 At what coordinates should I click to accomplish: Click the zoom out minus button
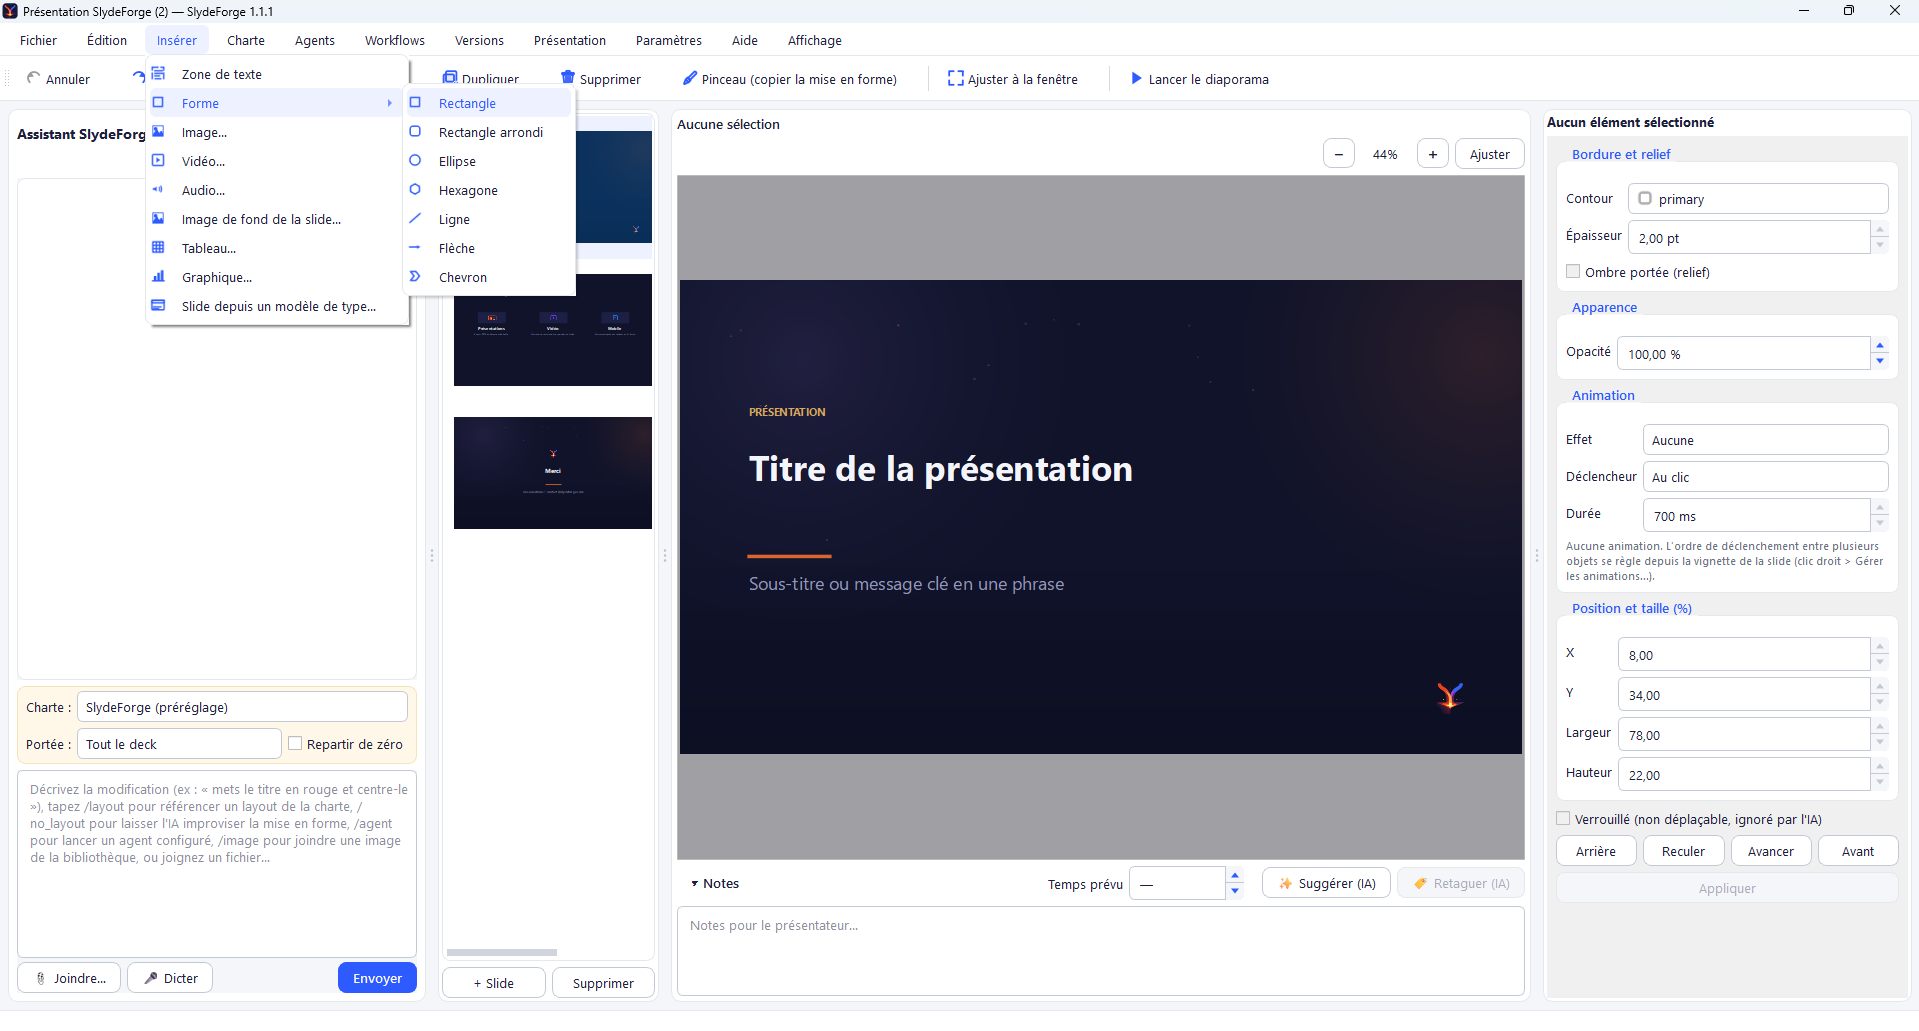click(x=1339, y=154)
